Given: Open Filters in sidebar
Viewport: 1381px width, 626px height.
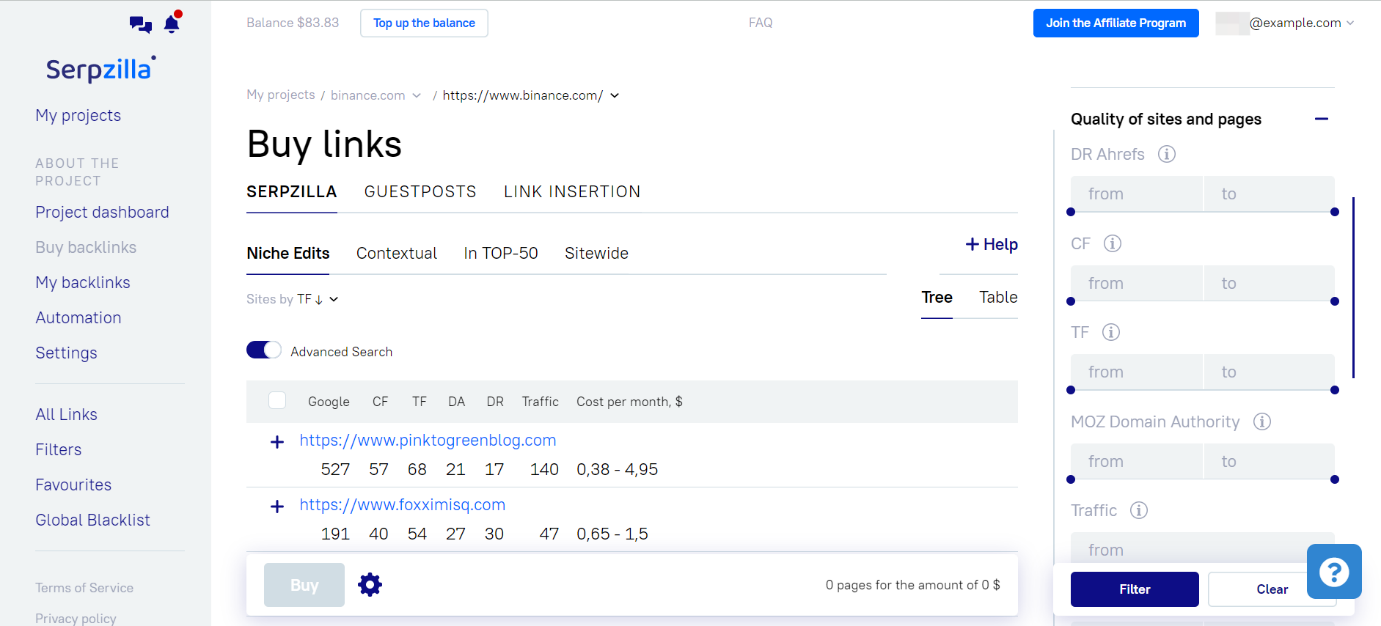Looking at the screenshot, I should click(x=58, y=449).
